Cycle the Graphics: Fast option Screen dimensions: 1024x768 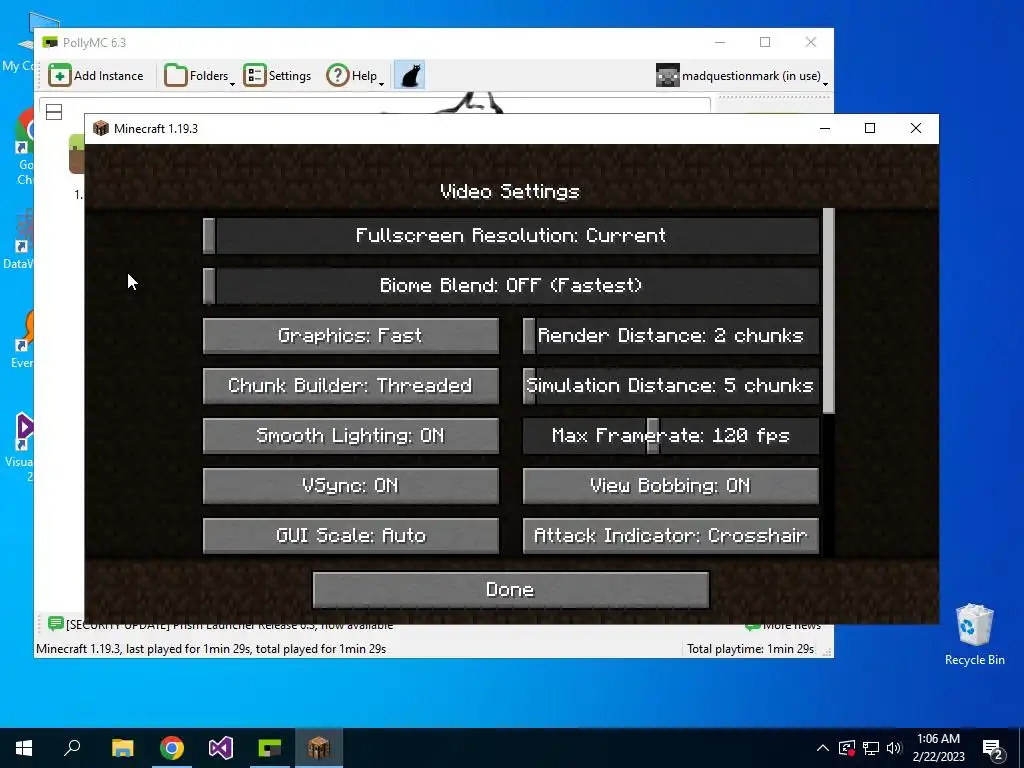click(351, 336)
